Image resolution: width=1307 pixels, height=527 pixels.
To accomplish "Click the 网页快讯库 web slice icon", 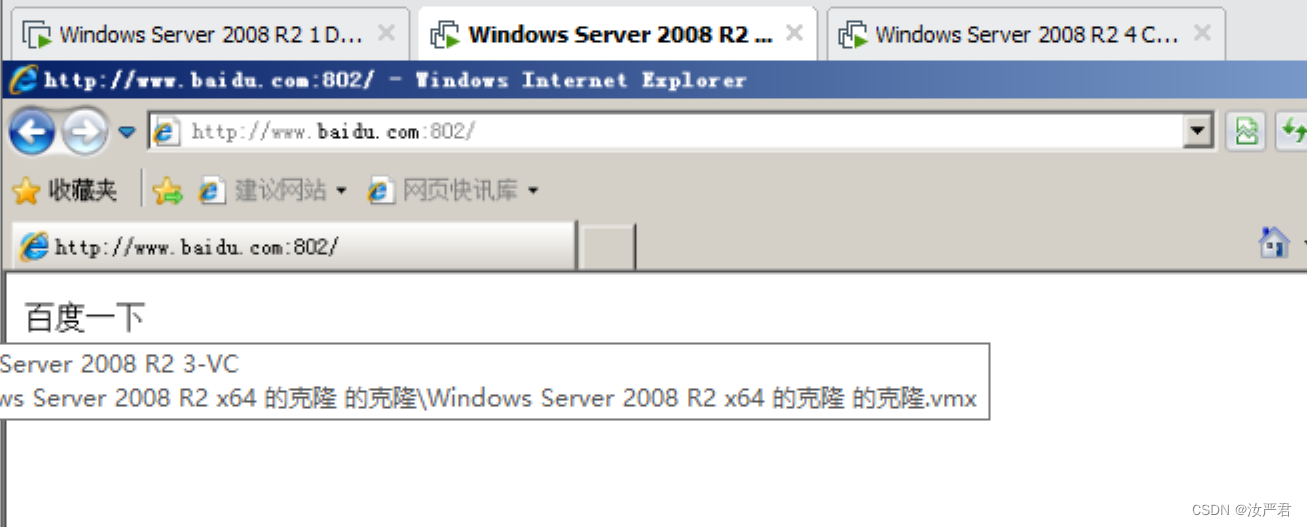I will (380, 190).
